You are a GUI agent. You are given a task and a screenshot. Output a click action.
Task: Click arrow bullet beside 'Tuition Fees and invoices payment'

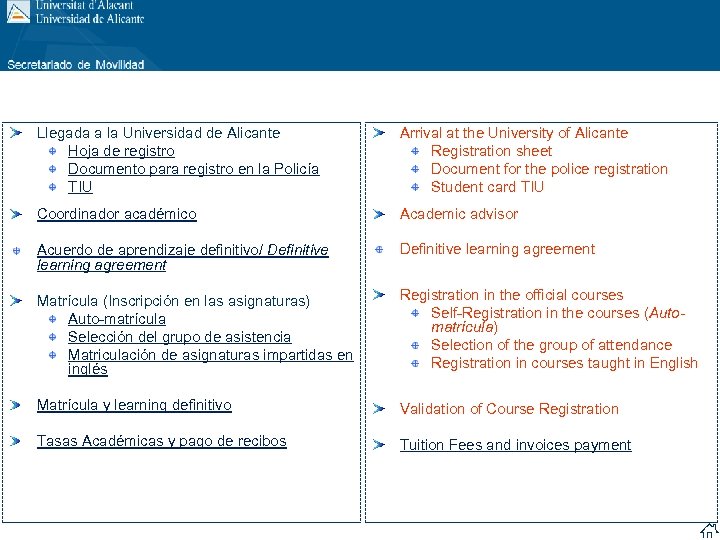pos(379,444)
